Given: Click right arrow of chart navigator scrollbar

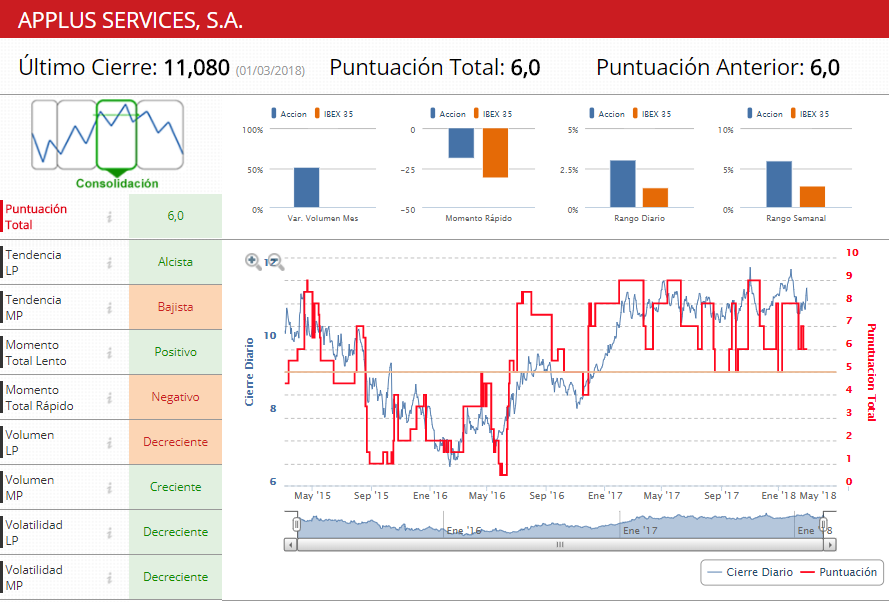Looking at the screenshot, I should tap(830, 545).
